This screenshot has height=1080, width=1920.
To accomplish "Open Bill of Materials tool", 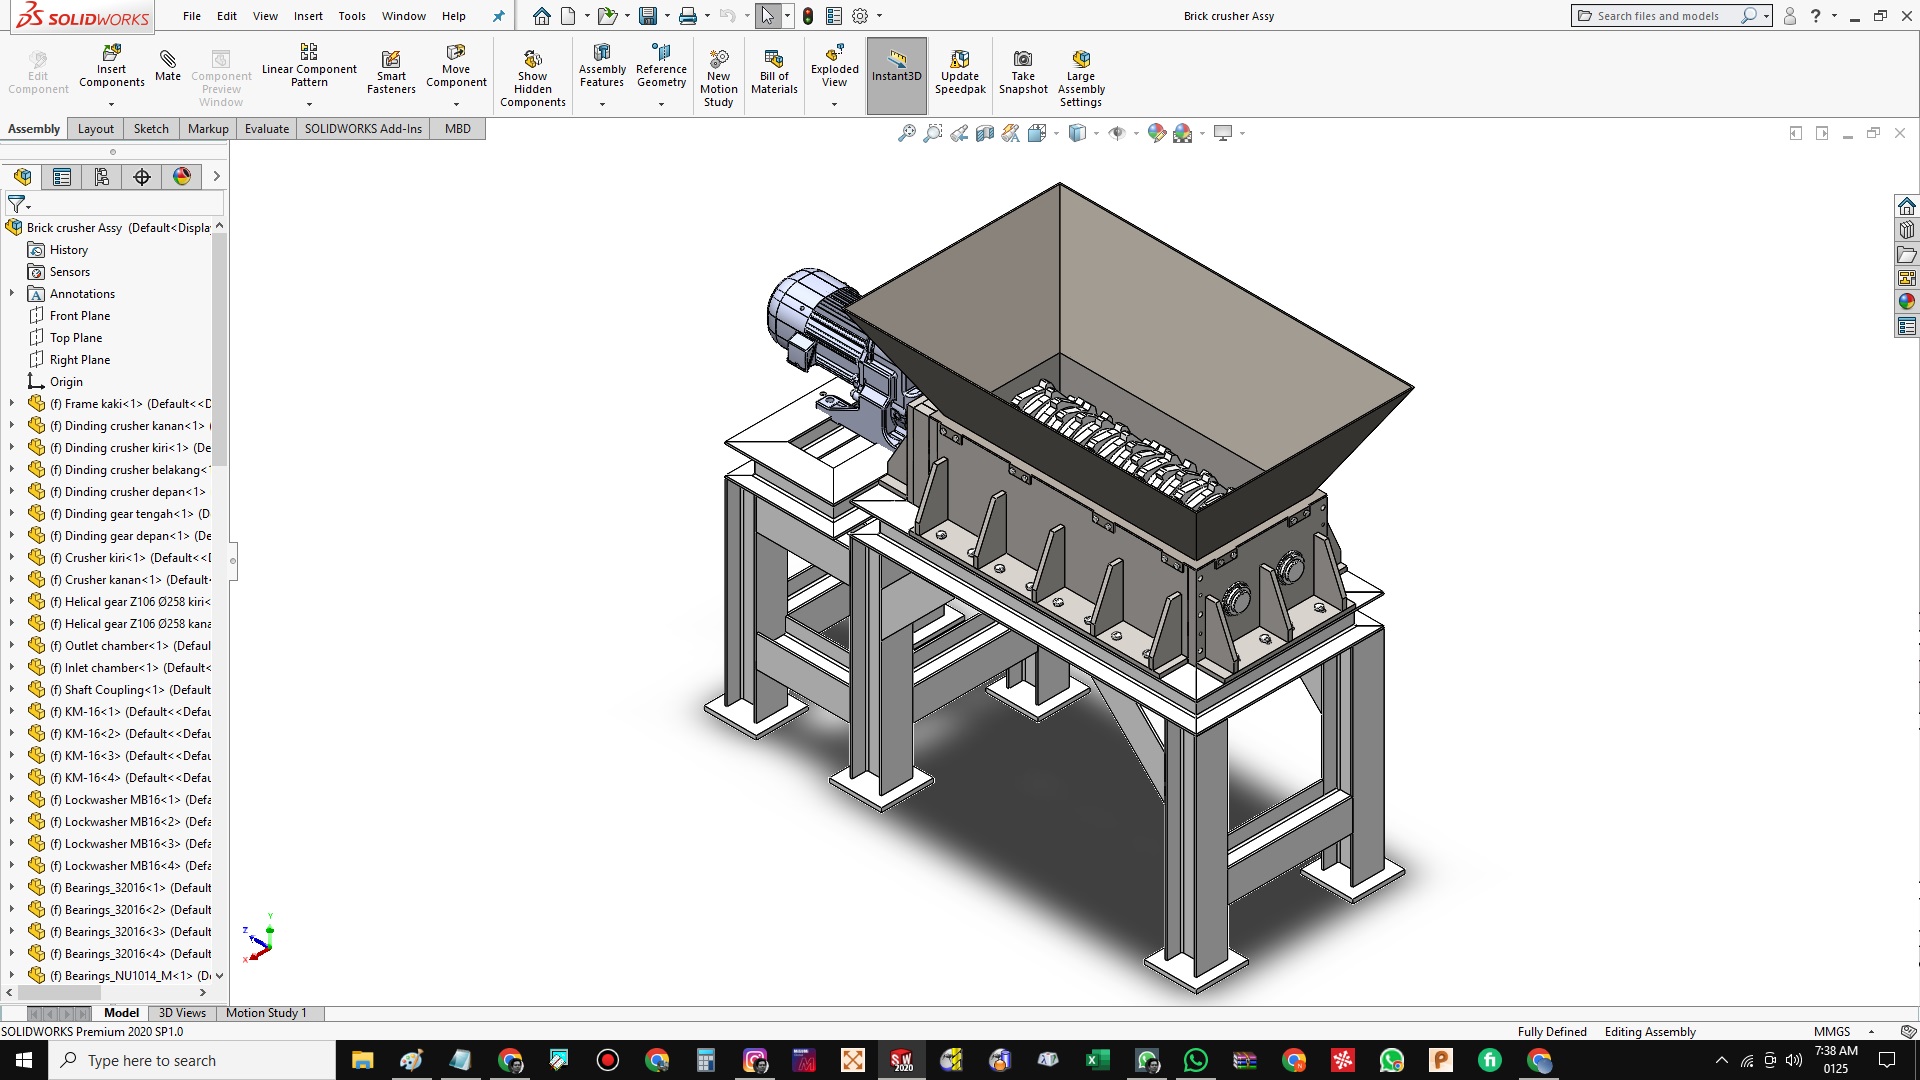I will point(774,60).
